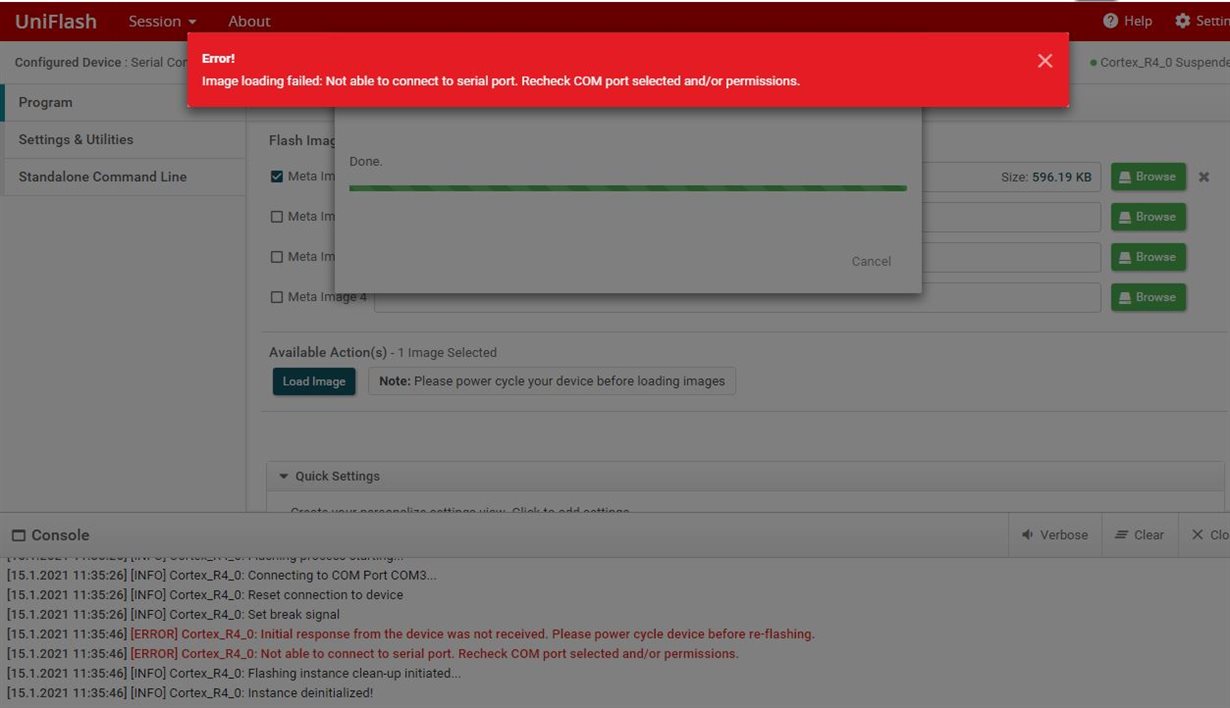Select the 'clean-up initiated' console line
The width and height of the screenshot is (1230, 708).
234,673
